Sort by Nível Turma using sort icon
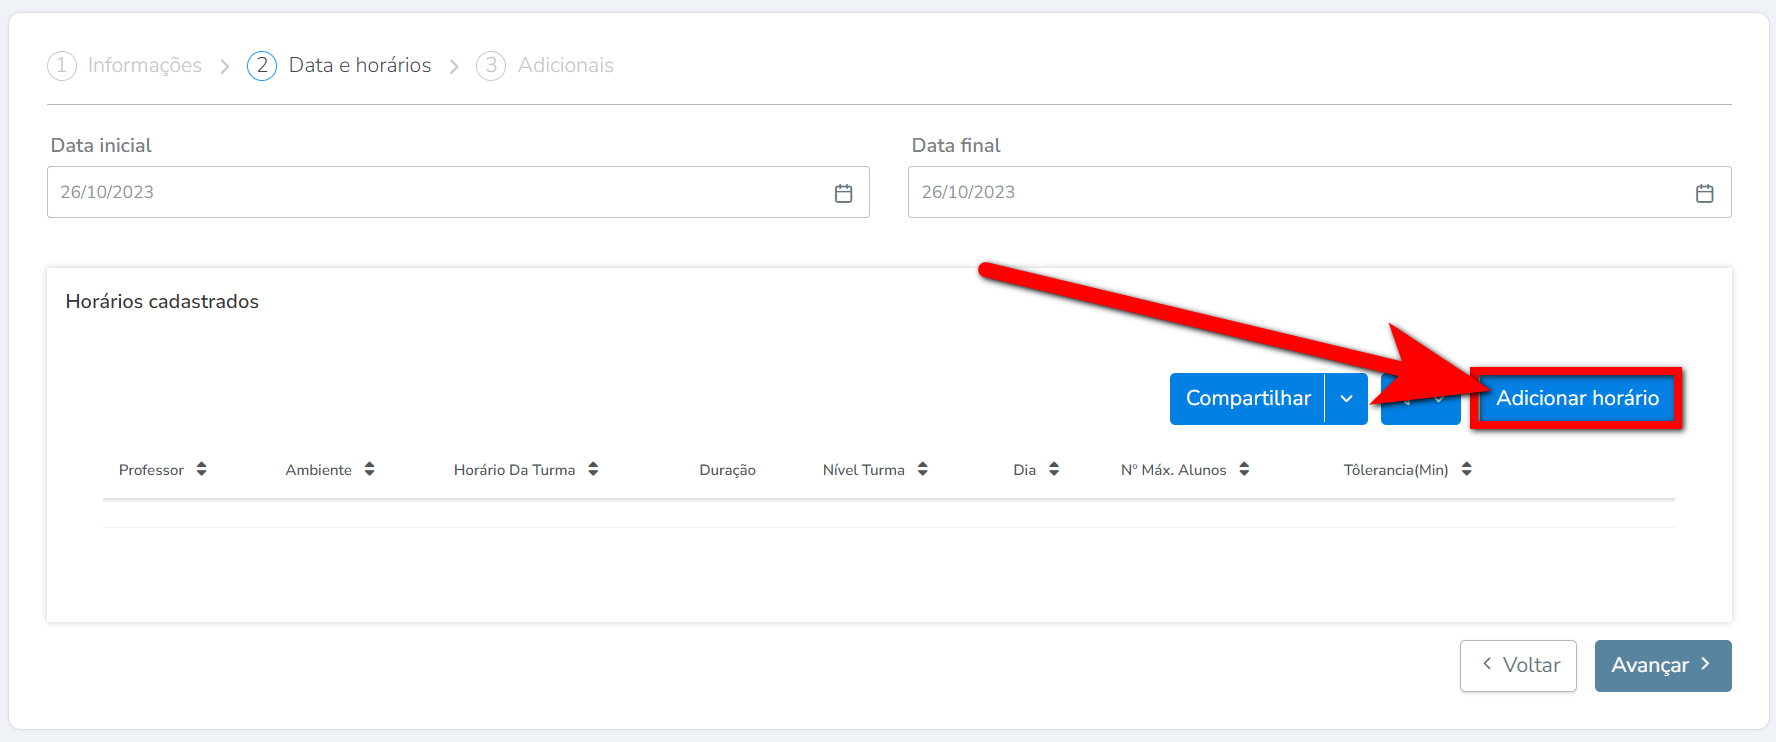This screenshot has width=1776, height=742. click(x=922, y=469)
